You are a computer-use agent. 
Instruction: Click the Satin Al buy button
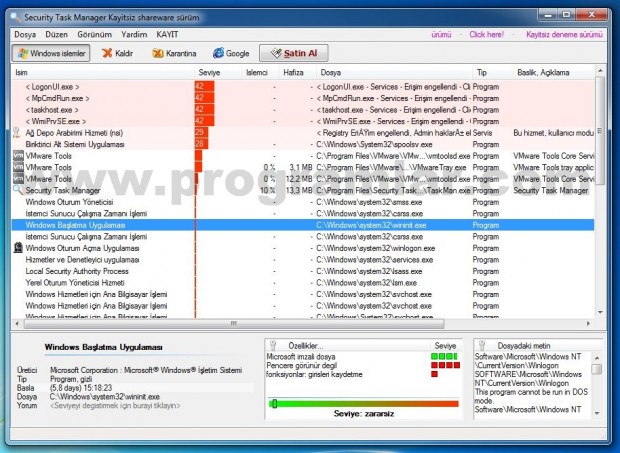(x=294, y=53)
